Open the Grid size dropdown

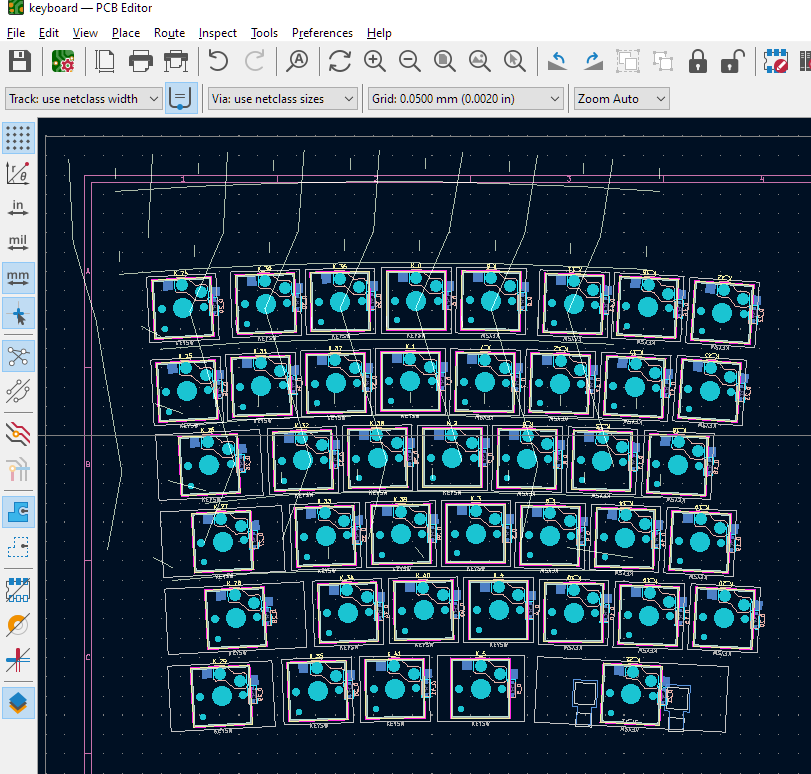pyautogui.click(x=465, y=98)
